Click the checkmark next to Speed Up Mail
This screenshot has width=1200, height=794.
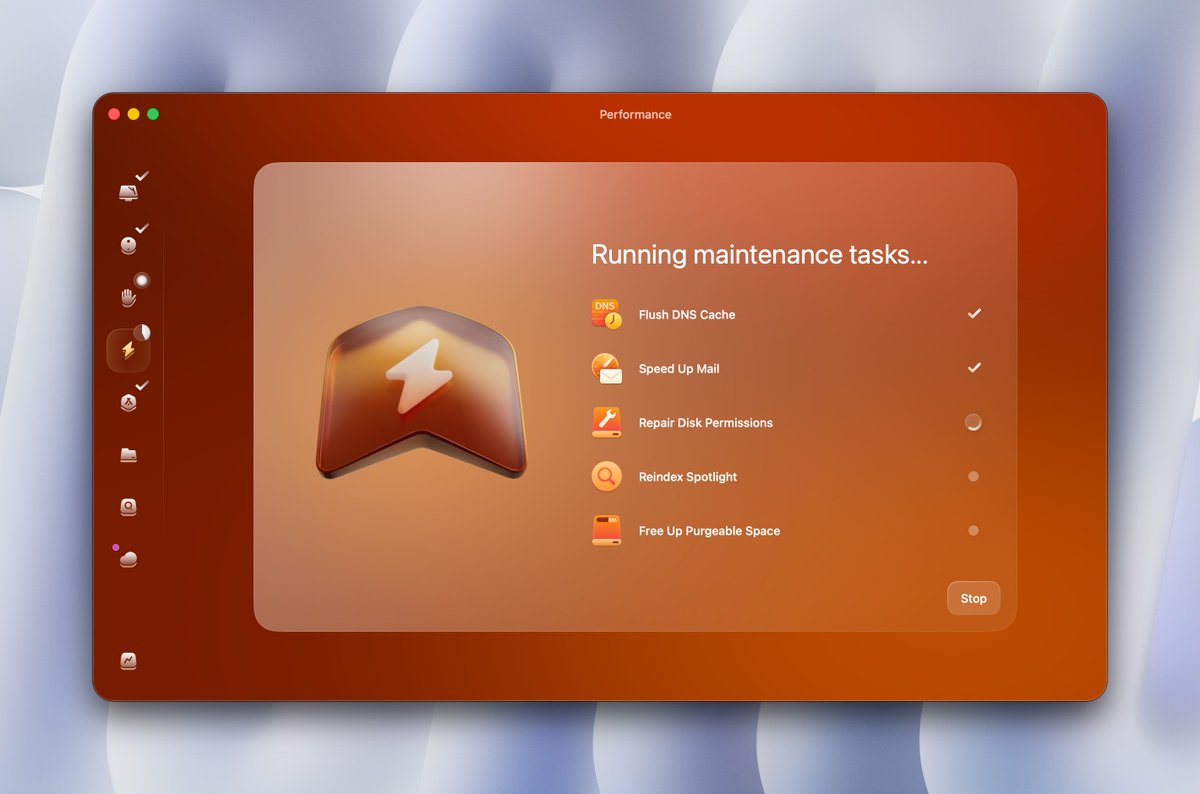click(x=974, y=368)
